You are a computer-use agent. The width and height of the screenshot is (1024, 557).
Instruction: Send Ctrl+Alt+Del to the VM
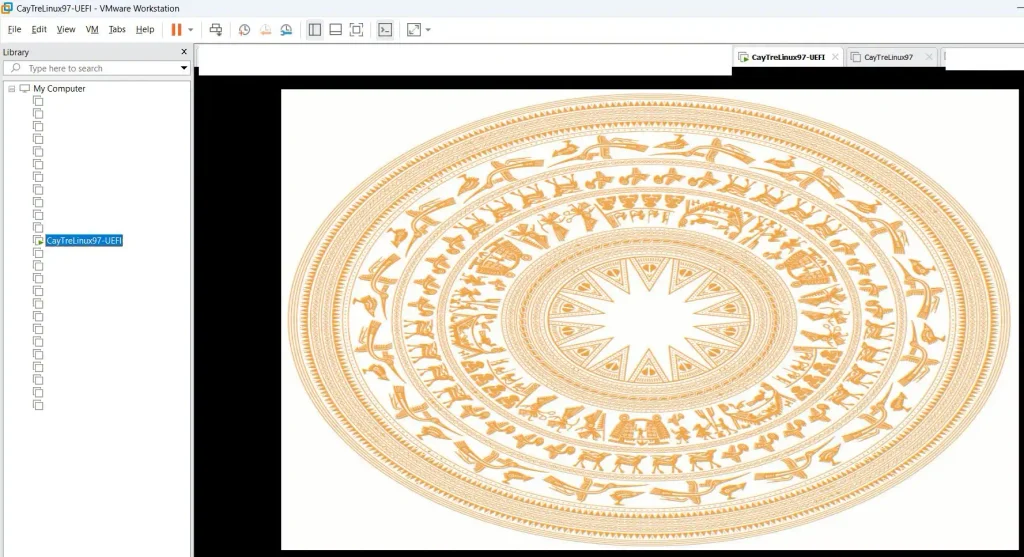pos(216,29)
